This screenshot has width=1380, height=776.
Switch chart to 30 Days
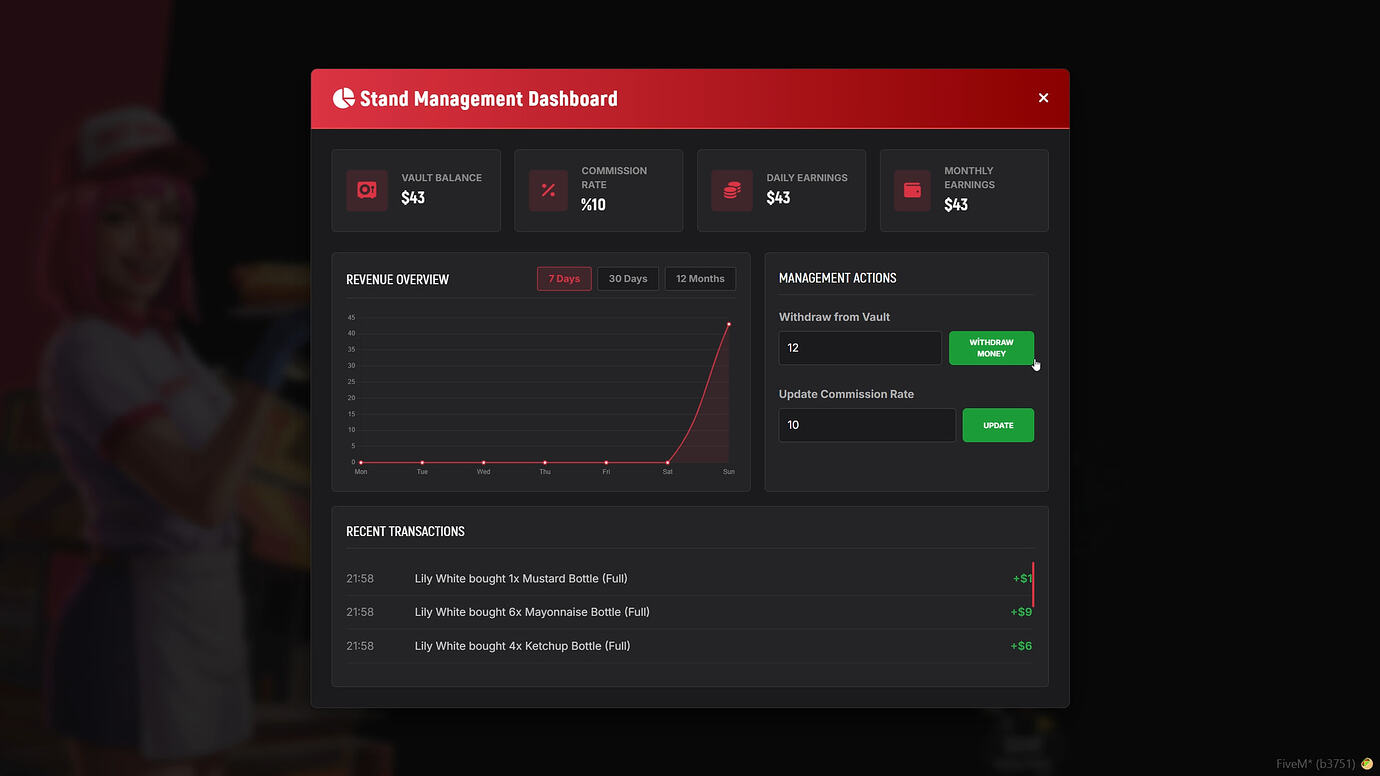(x=628, y=279)
